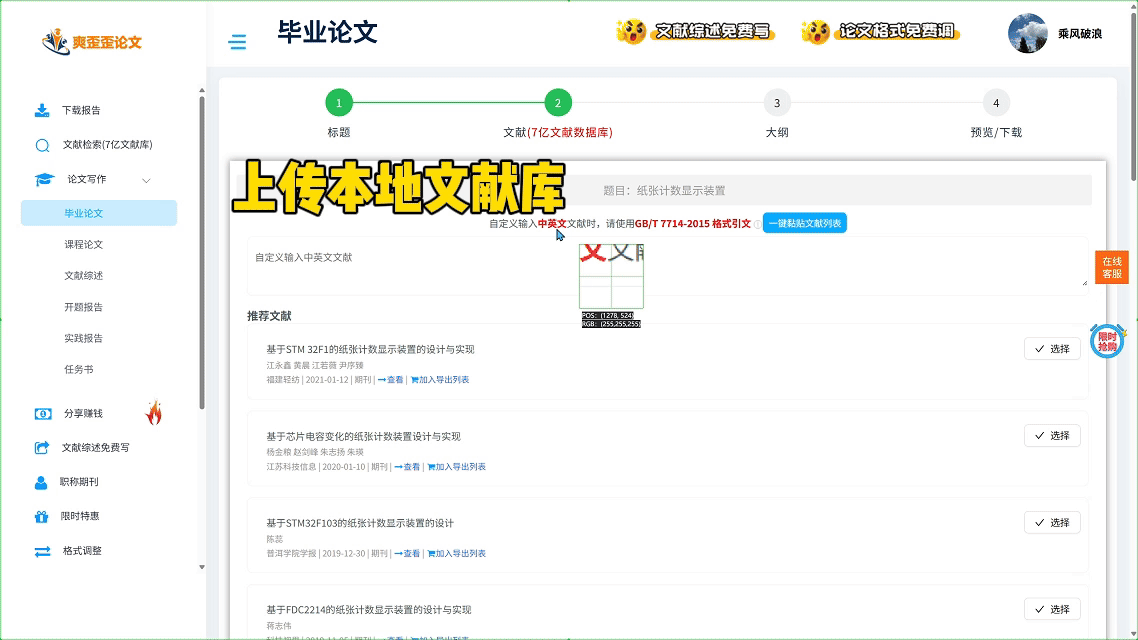Open 文献检索 via its magnifier icon
Screen dimensions: 1138x640
pyautogui.click(x=42, y=145)
